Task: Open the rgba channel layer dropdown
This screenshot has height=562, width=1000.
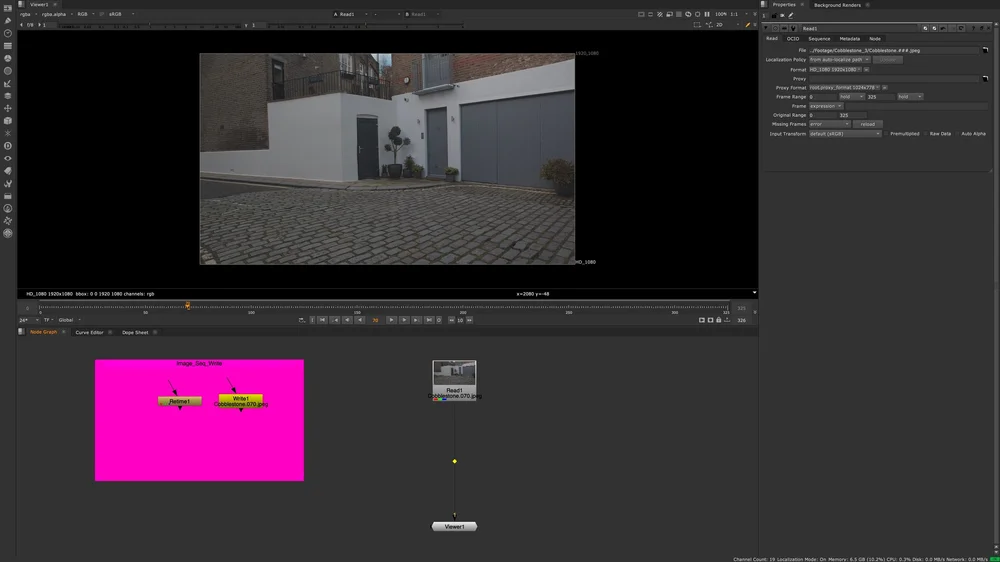Action: 28,14
